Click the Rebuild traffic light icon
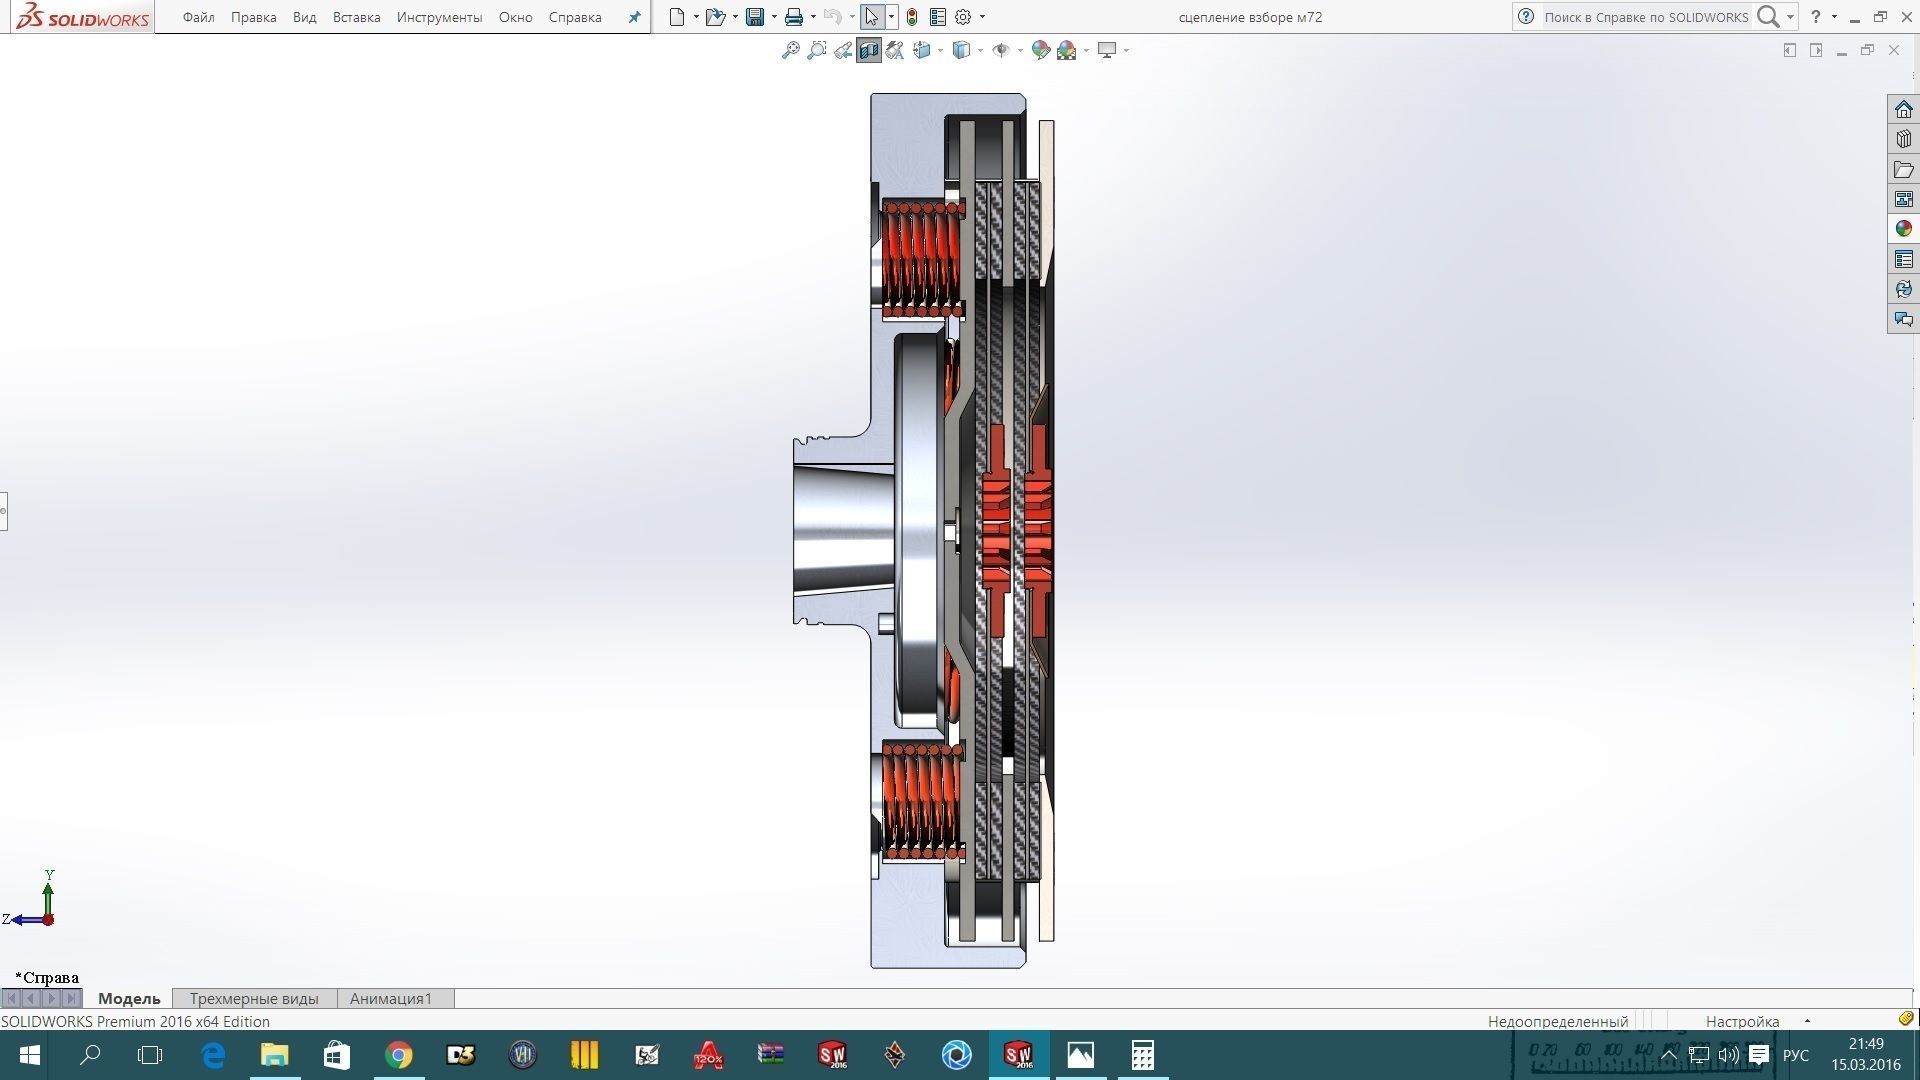This screenshot has width=1920, height=1080. click(x=912, y=17)
